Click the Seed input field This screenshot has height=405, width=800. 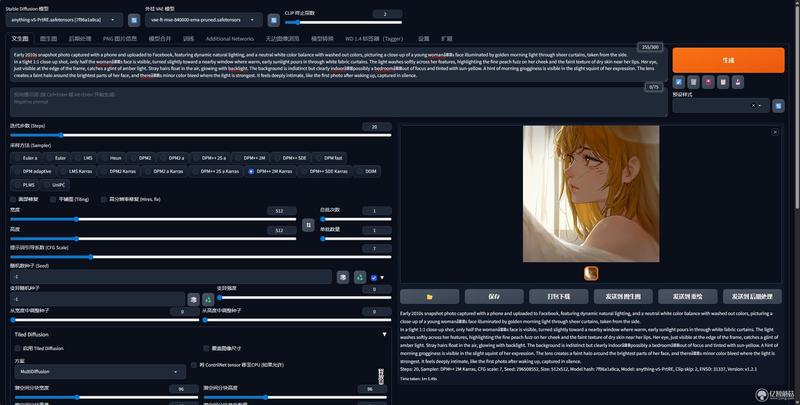(x=171, y=277)
